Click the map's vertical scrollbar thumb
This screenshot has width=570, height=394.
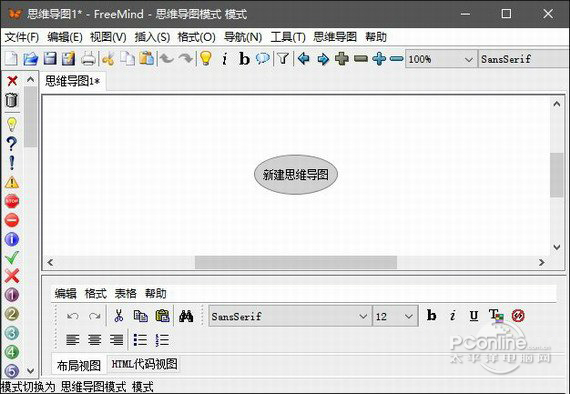[556, 175]
